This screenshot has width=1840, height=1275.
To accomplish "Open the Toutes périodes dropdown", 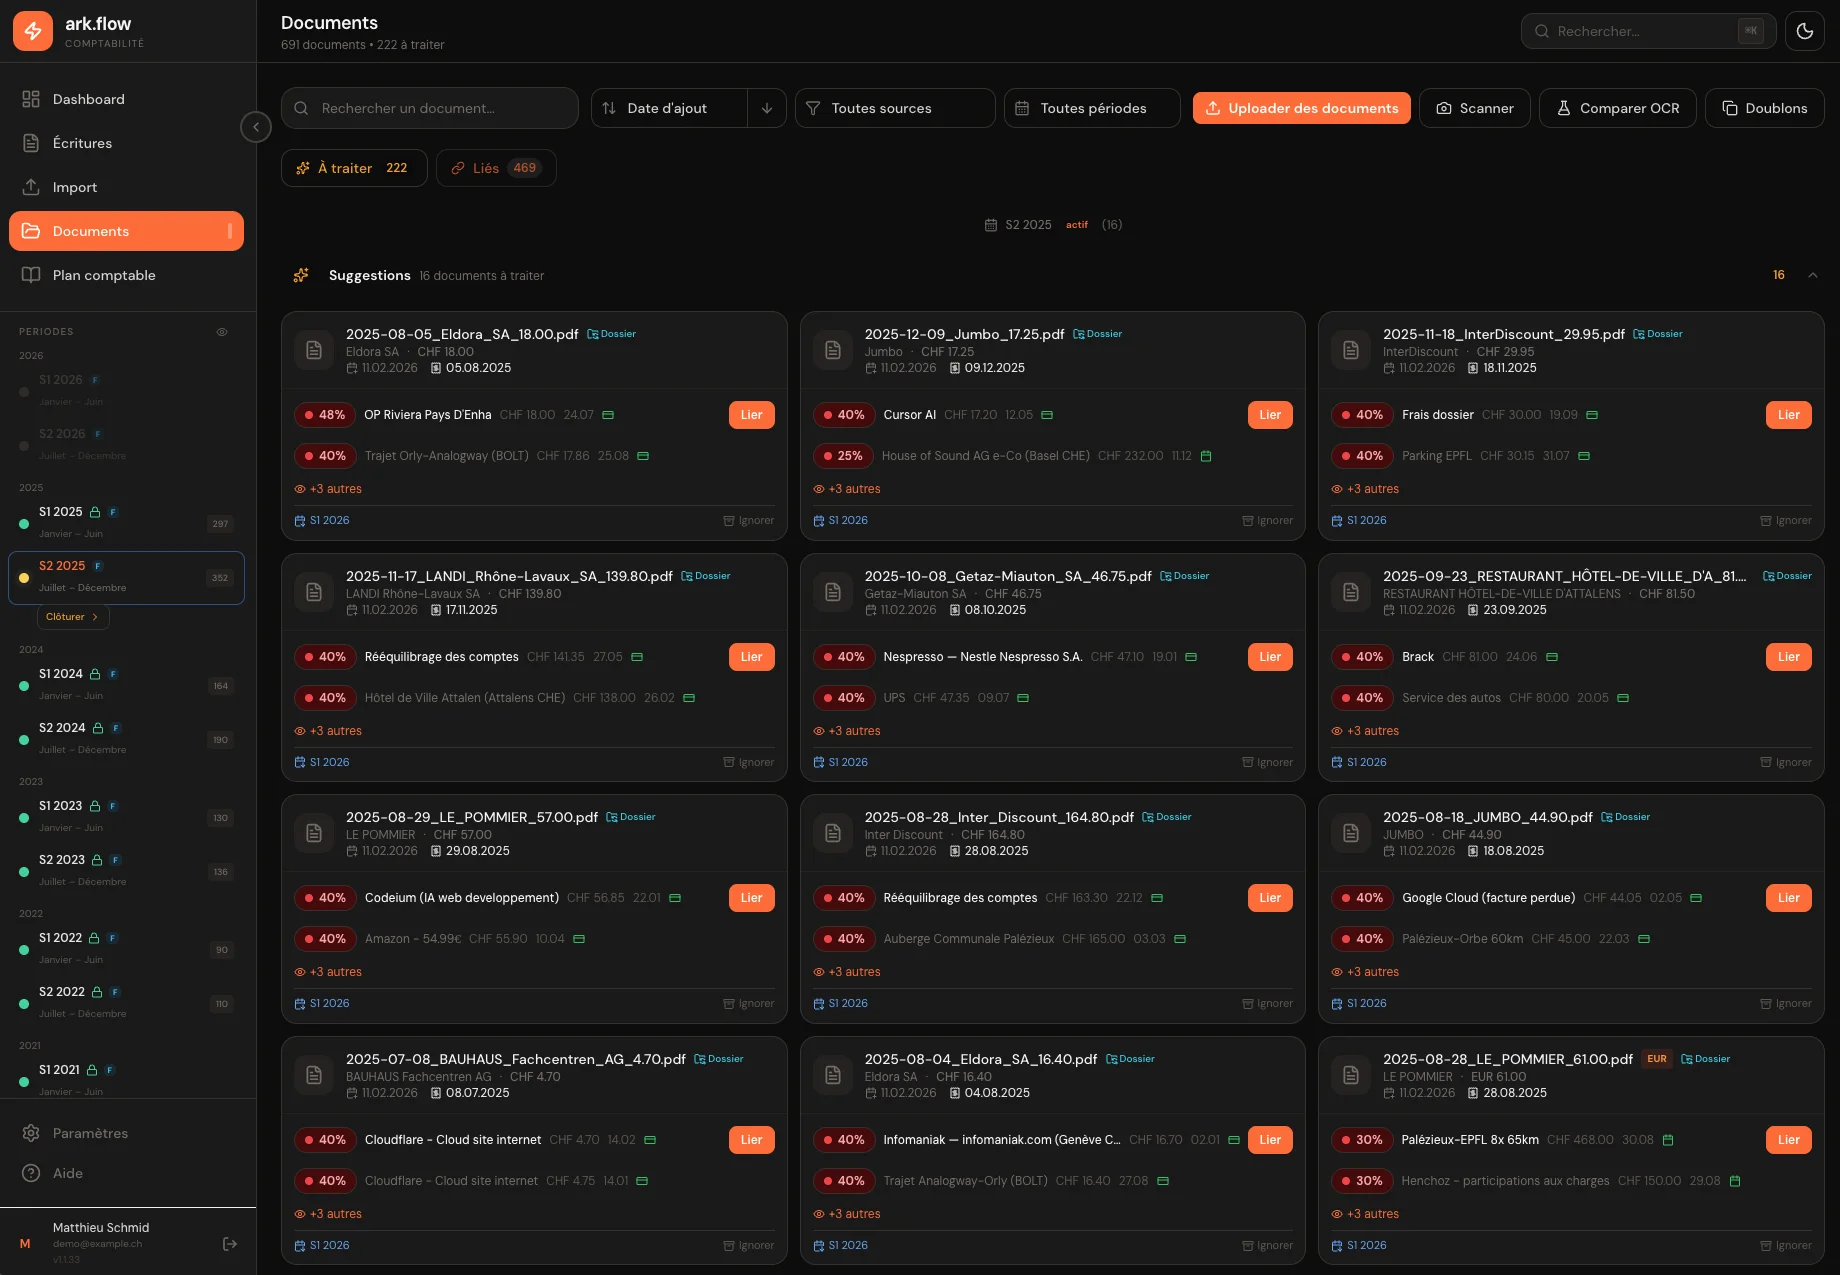I will tap(1091, 108).
